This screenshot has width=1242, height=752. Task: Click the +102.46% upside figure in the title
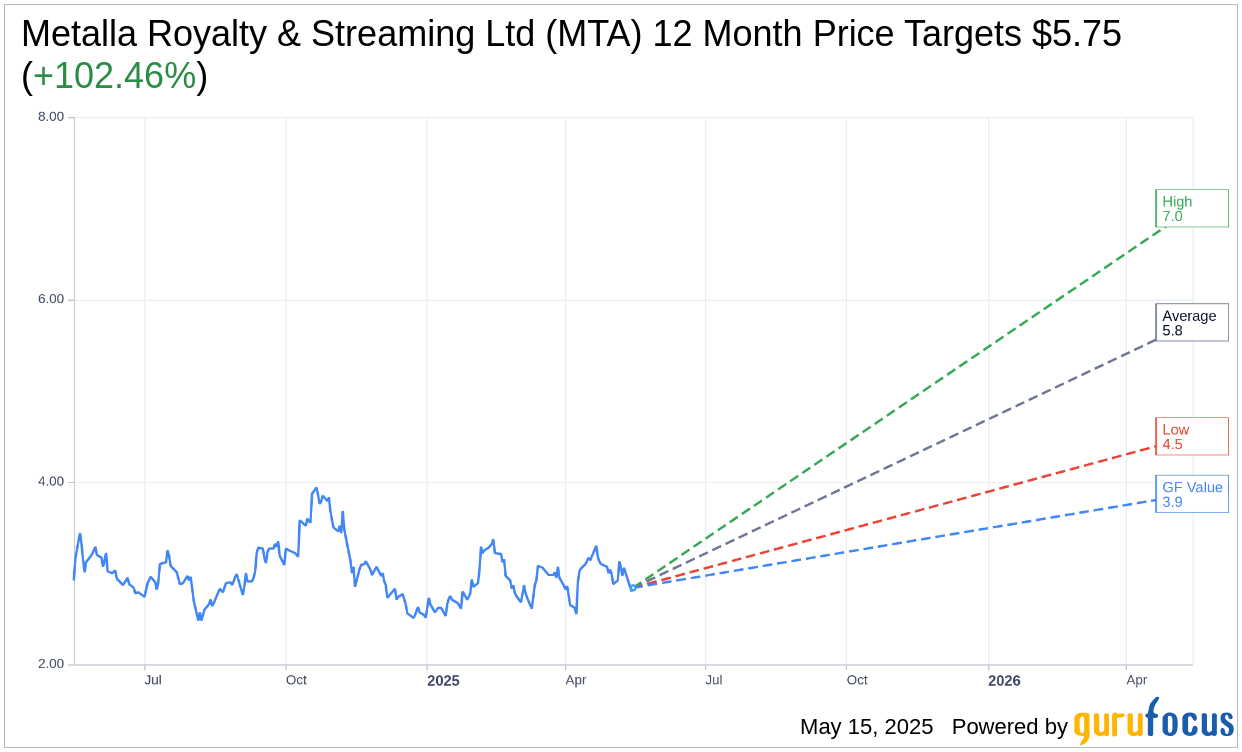115,76
